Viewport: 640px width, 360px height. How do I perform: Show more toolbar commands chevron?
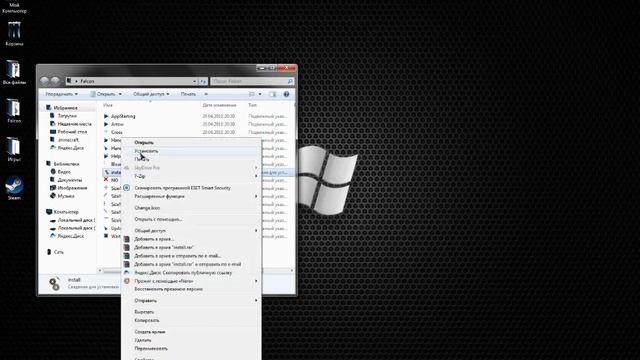[206, 94]
